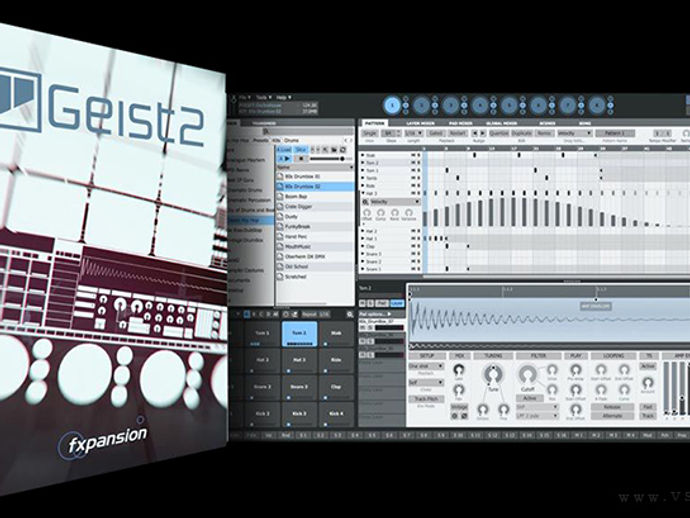This screenshot has width=690, height=518.
Task: Select engine 3 in the top bar
Action: click(451, 106)
